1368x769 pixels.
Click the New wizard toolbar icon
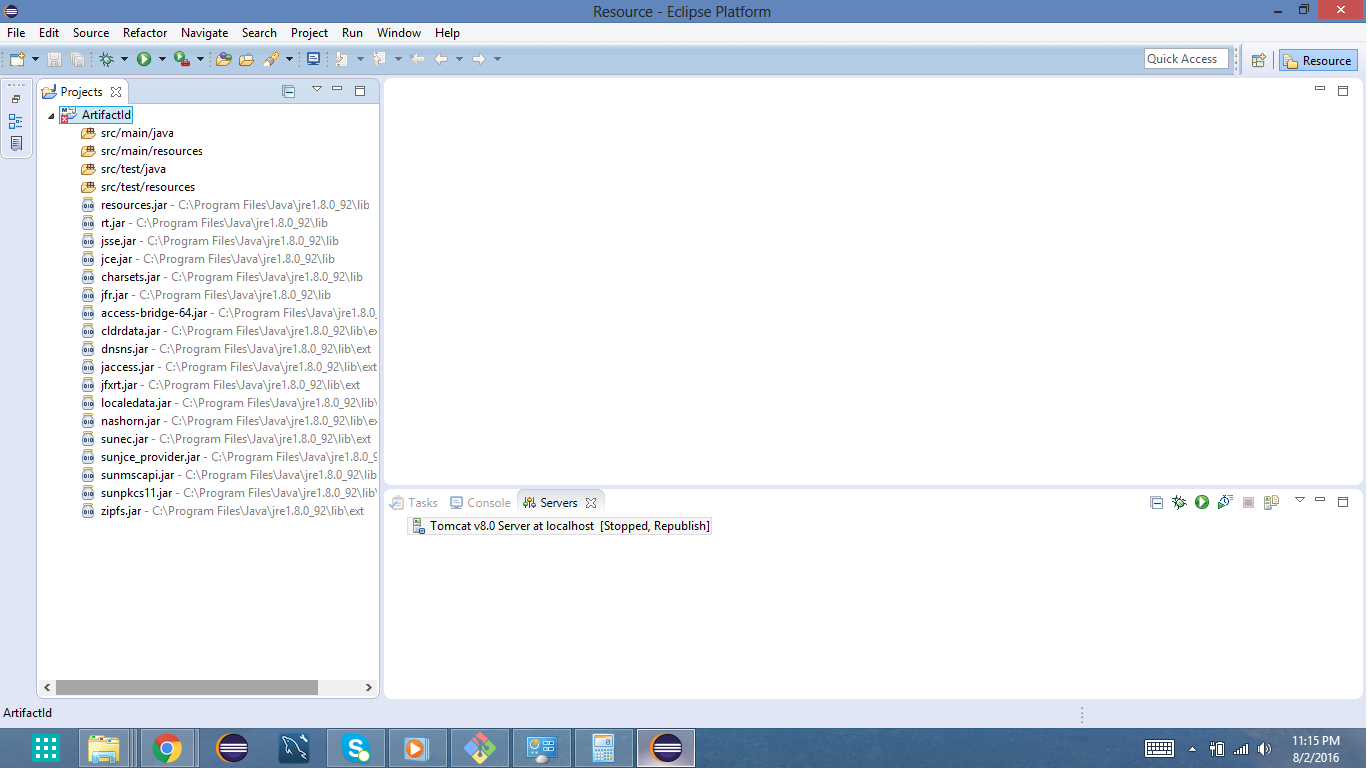(17, 59)
